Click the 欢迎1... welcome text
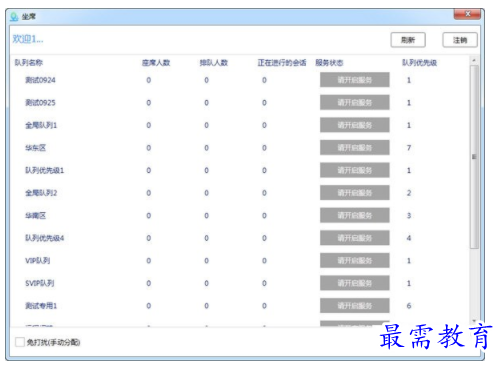The height and width of the screenshot is (368, 501). 28,39
